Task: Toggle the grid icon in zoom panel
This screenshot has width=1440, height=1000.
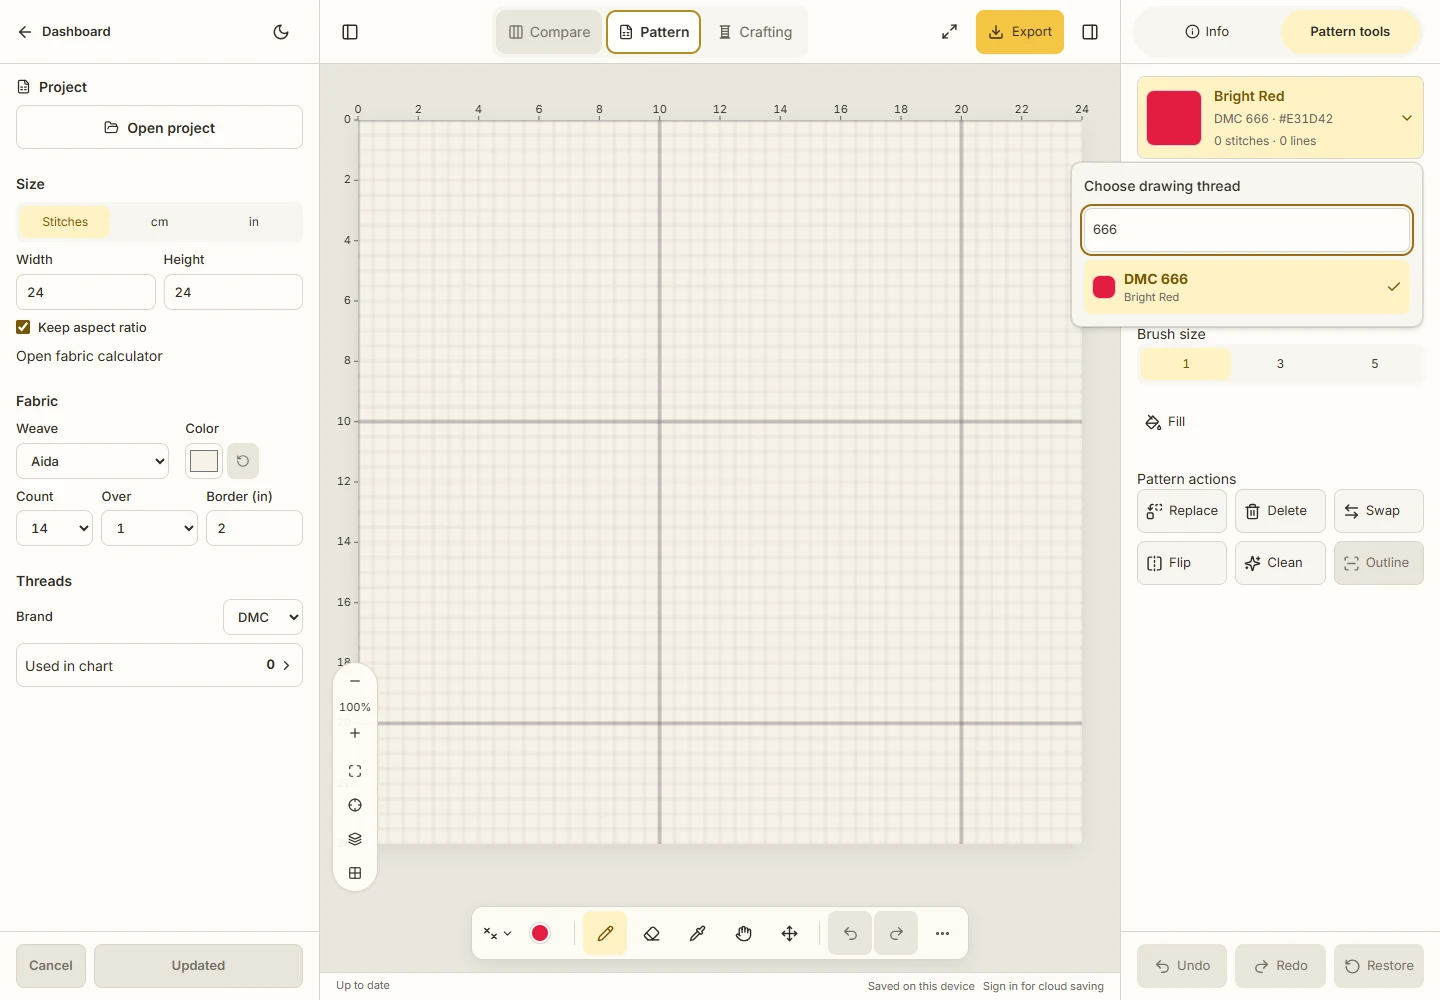Action: click(x=355, y=873)
